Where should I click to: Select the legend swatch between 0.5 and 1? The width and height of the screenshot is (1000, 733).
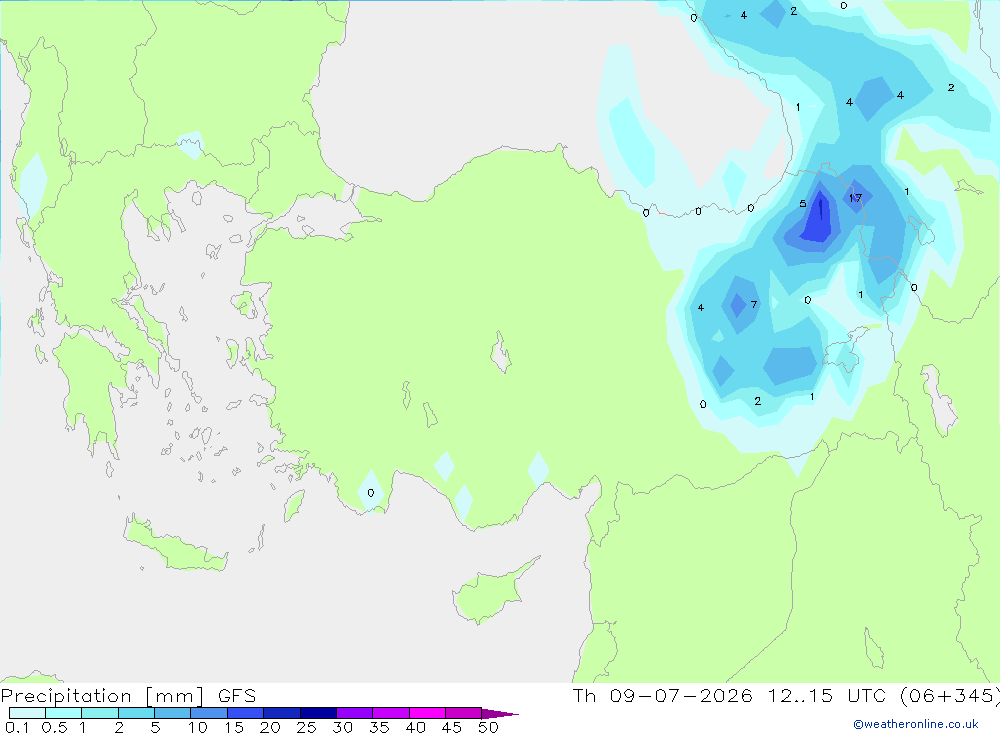(x=64, y=713)
